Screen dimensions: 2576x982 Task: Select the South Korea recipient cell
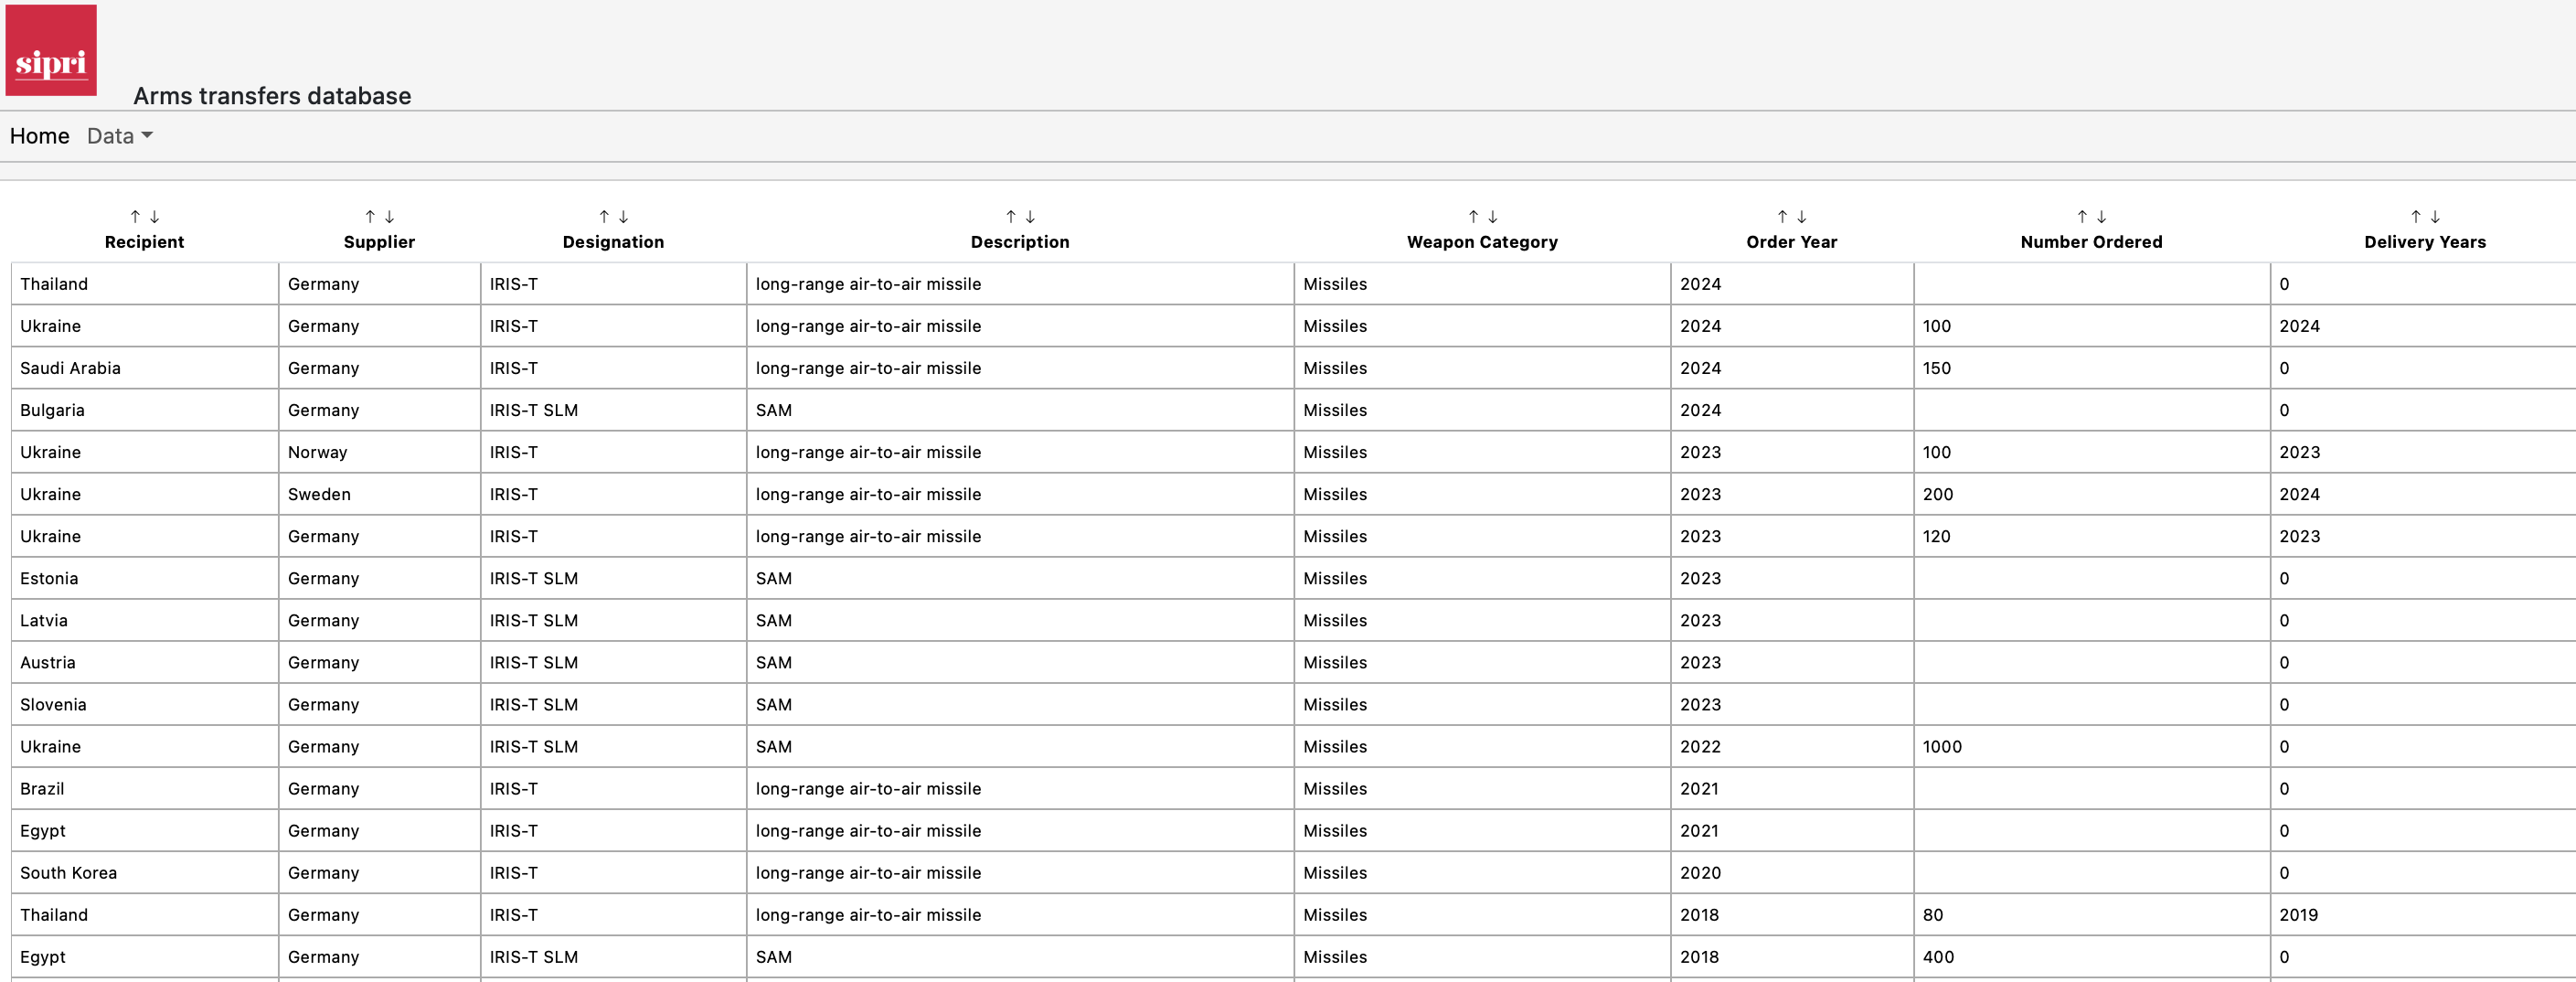tap(145, 872)
